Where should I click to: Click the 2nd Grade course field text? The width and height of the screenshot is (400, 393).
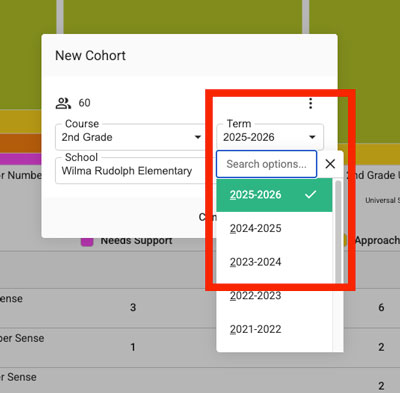(x=87, y=137)
